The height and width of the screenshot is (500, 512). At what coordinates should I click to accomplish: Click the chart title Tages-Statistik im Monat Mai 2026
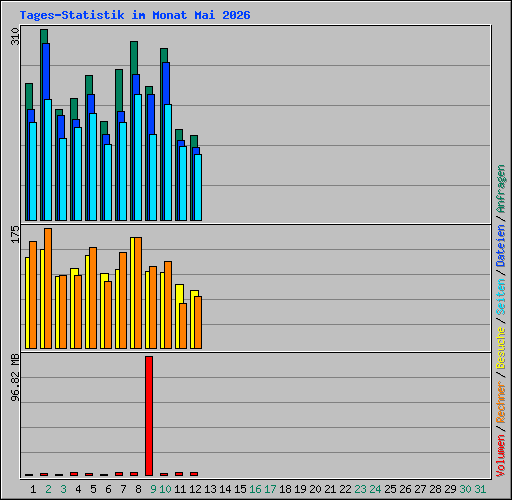[x=135, y=15]
